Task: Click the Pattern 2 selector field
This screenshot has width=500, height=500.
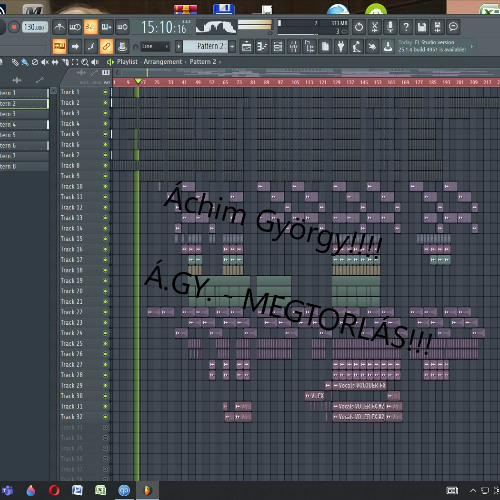Action: click(x=206, y=46)
